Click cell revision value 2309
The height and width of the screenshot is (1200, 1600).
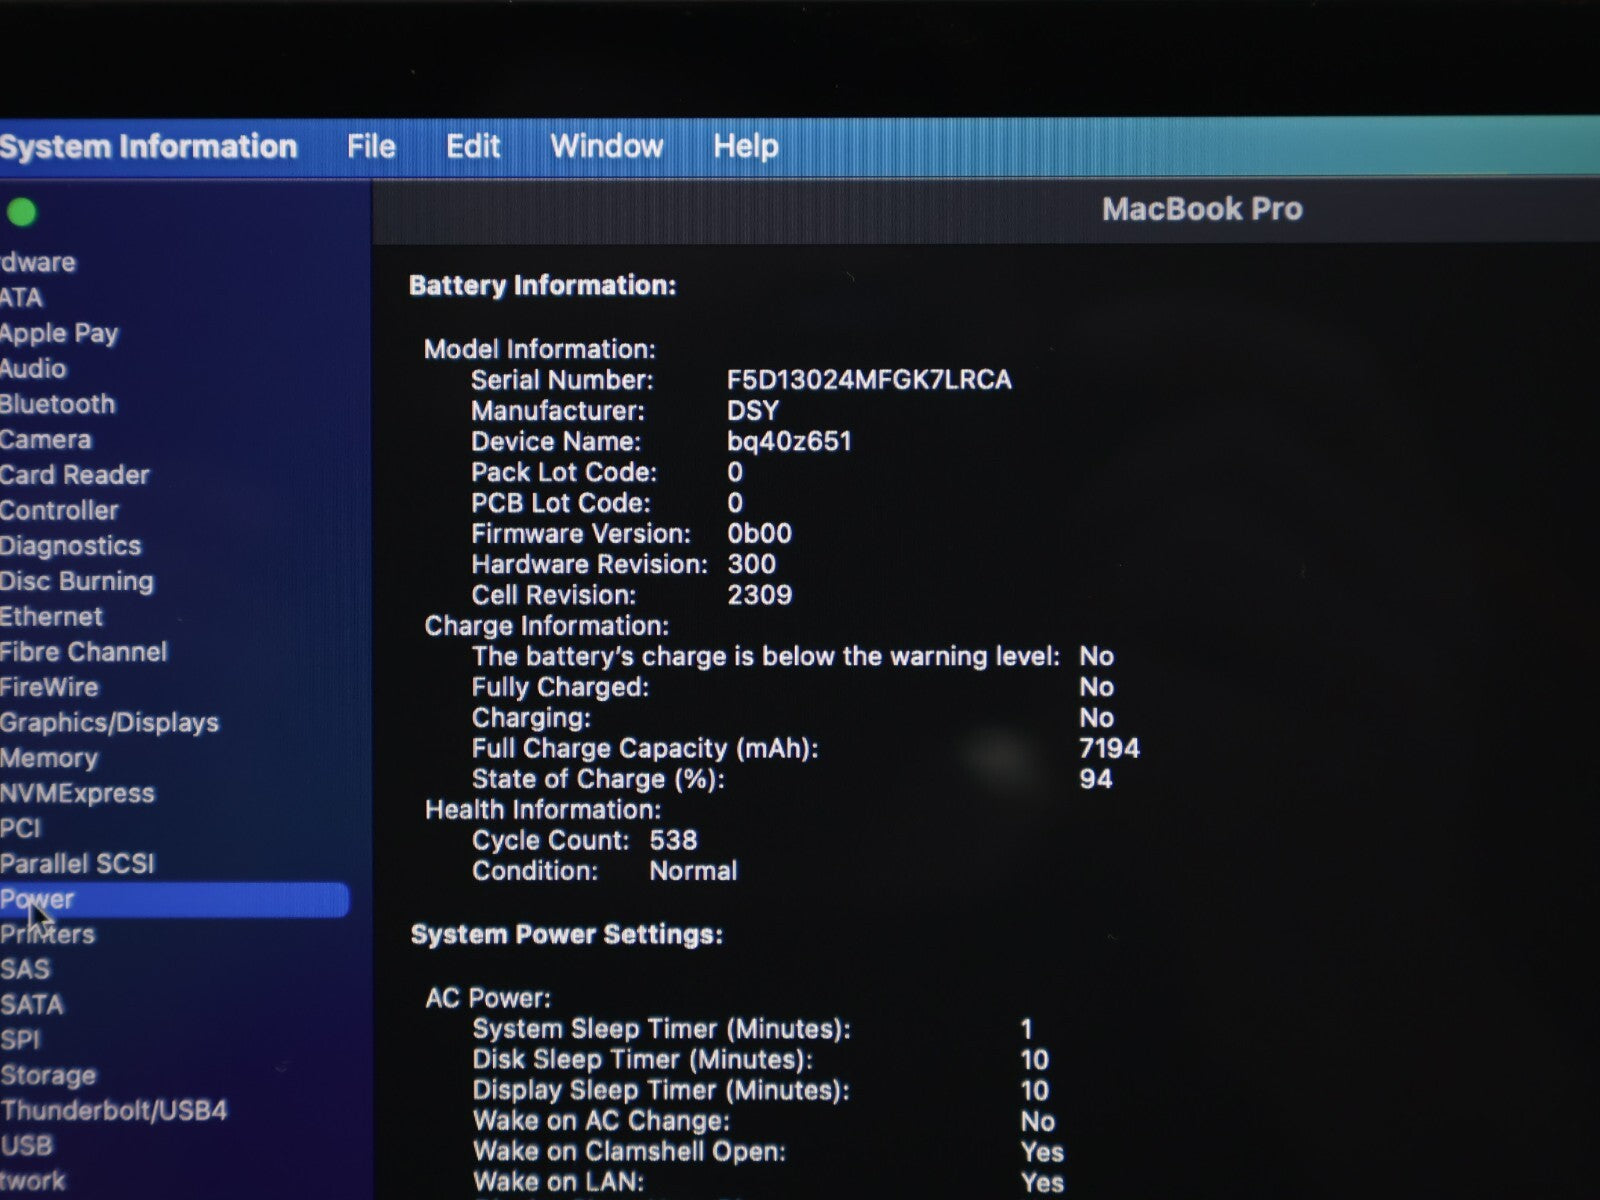[760, 595]
